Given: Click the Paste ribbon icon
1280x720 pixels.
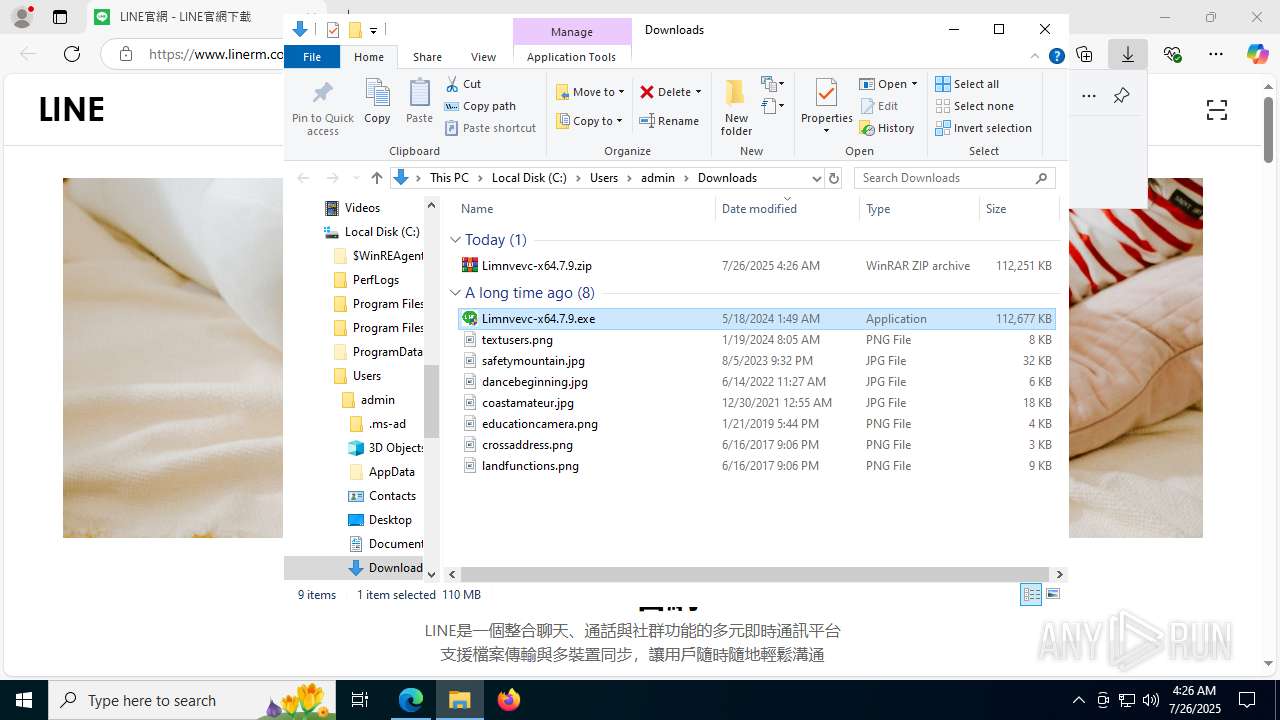Looking at the screenshot, I should coord(419,102).
